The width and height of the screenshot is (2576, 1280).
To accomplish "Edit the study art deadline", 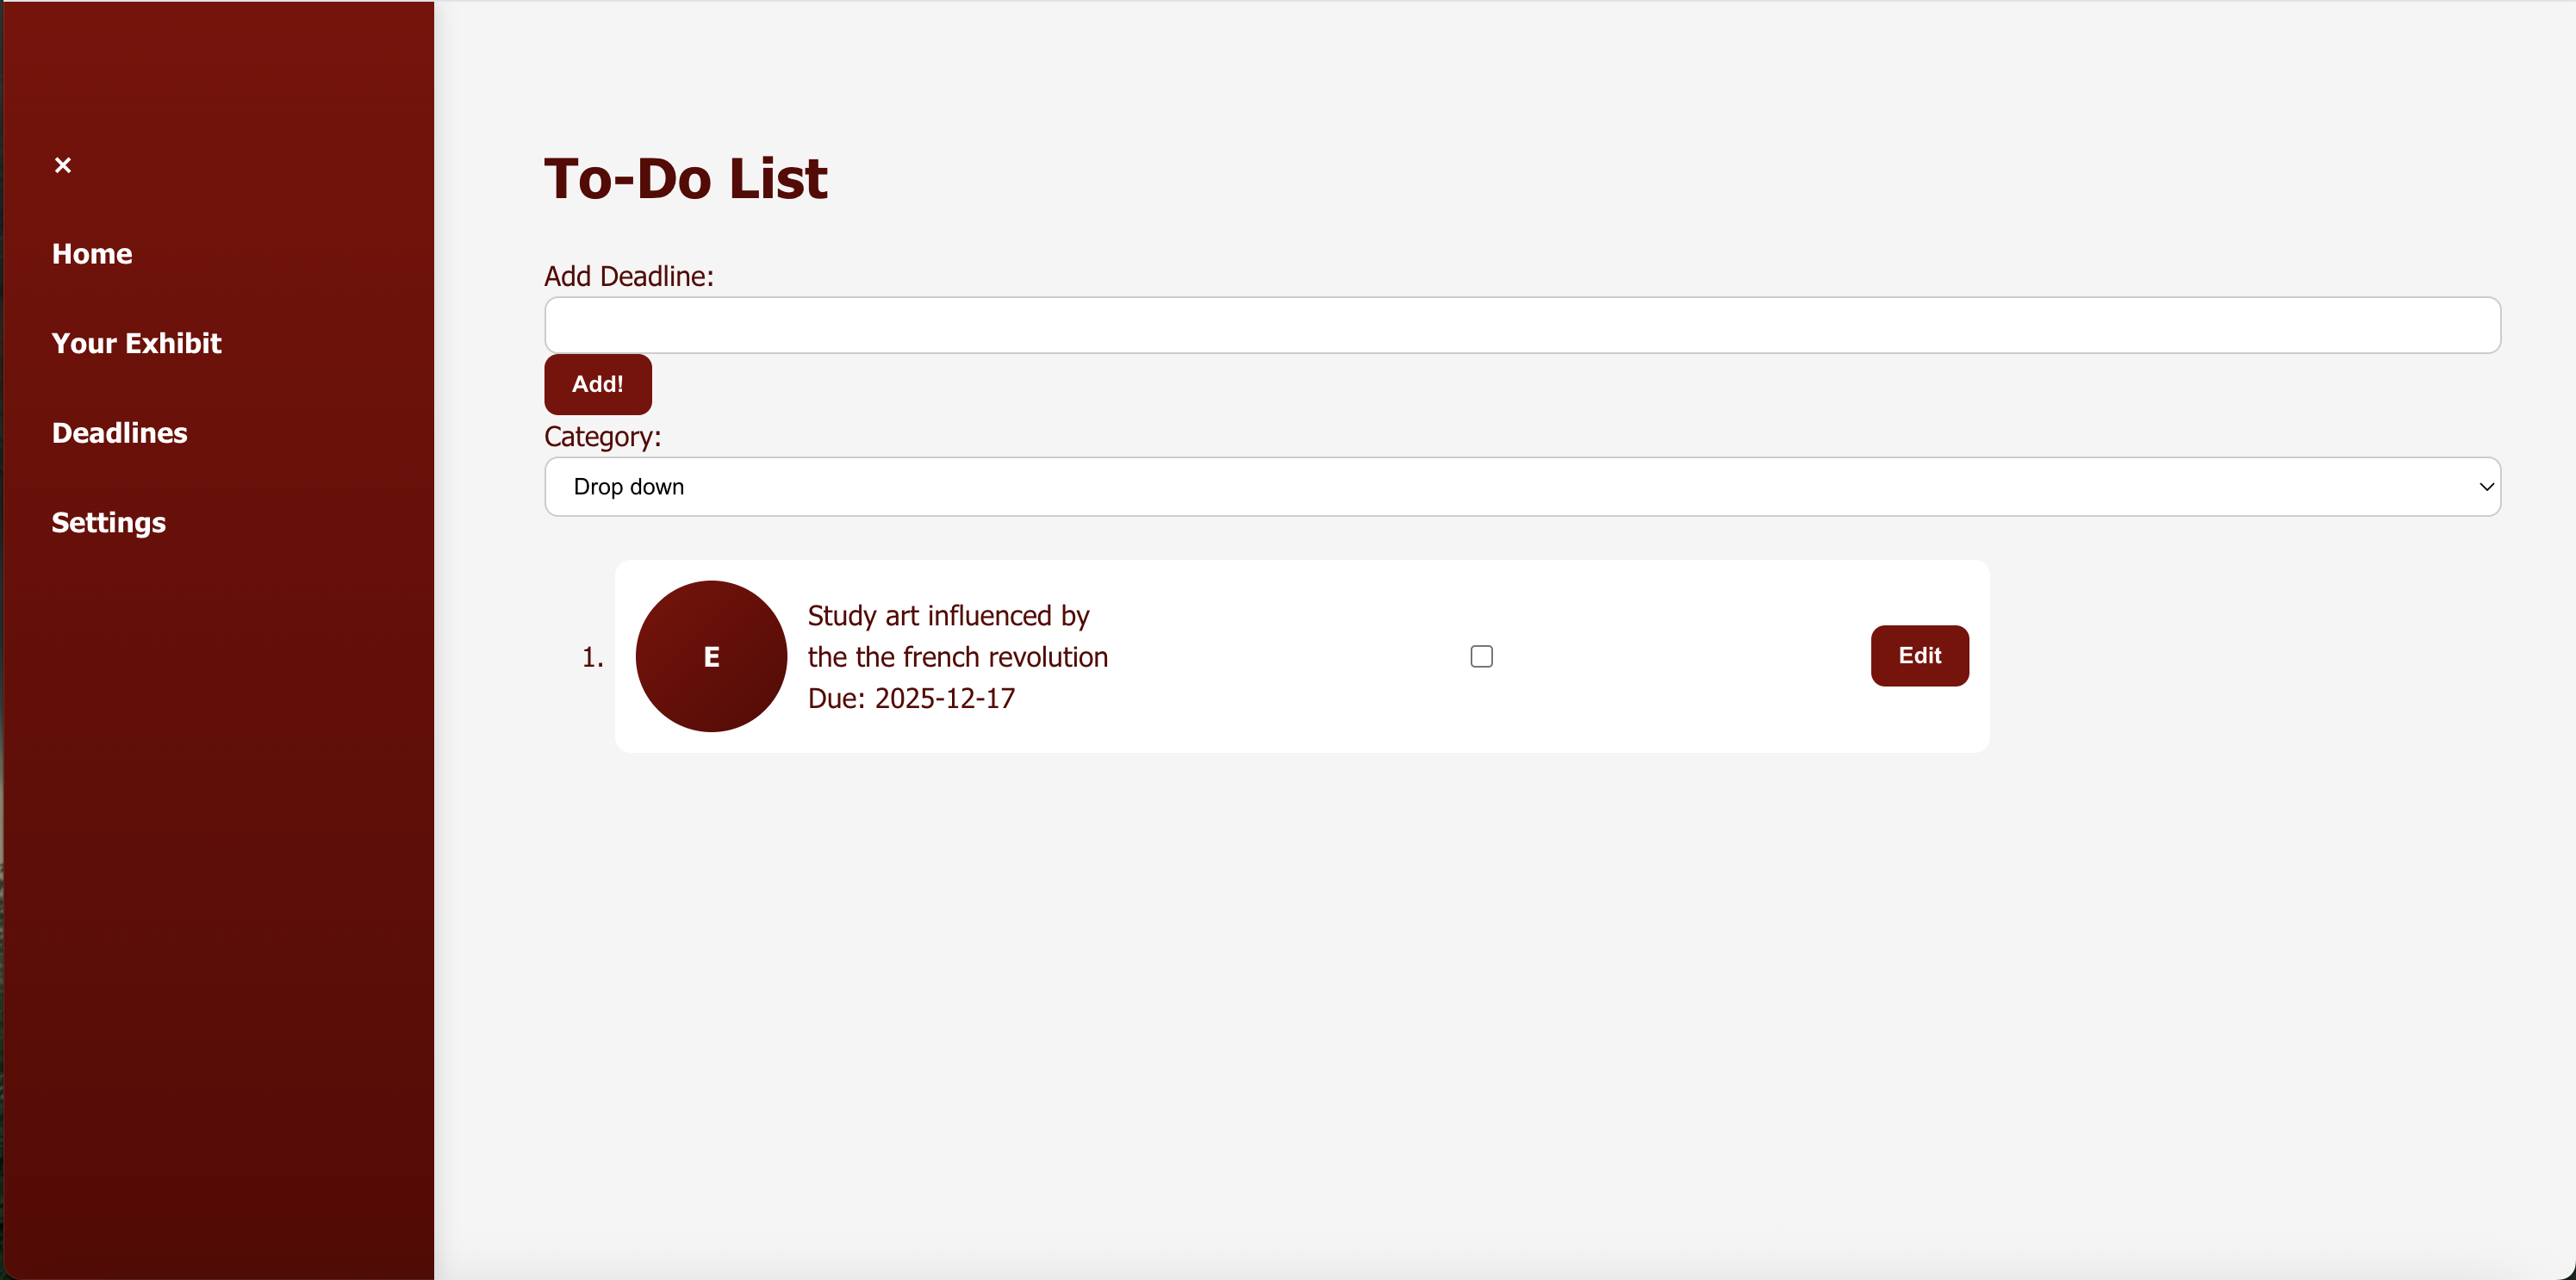I will [1918, 656].
